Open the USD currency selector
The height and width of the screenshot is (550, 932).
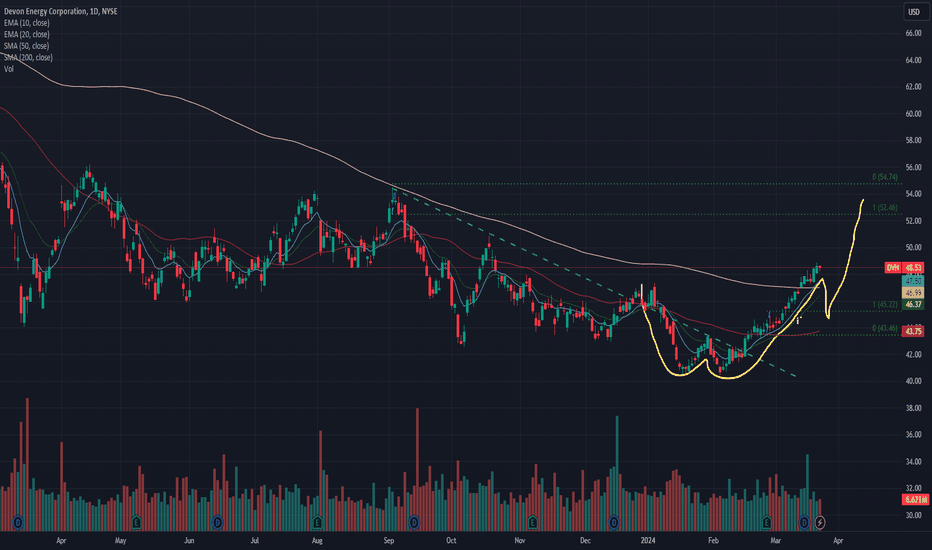[914, 12]
